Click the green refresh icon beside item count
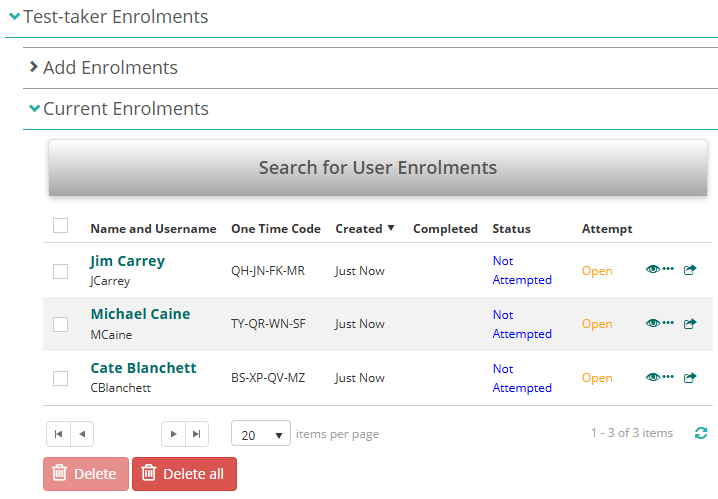718x499 pixels. click(700, 434)
